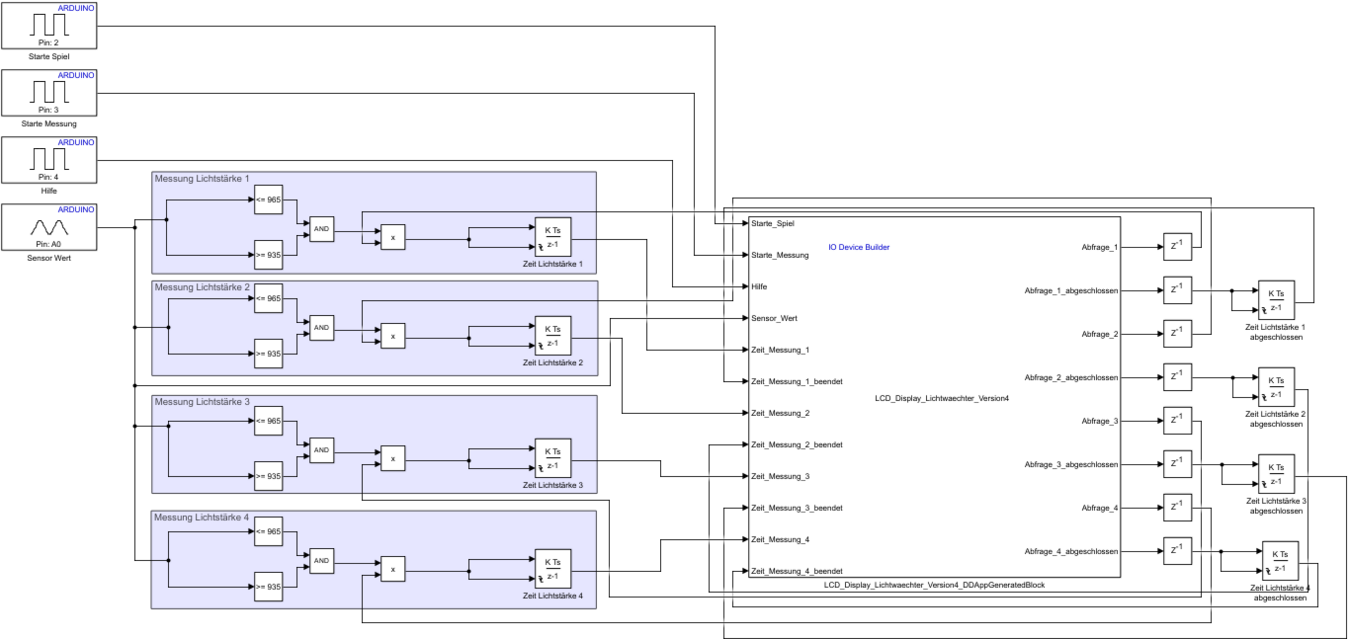Select the Messung Lichtstärke 3 area title
This screenshot has height=639, width=1350.
coord(201,402)
